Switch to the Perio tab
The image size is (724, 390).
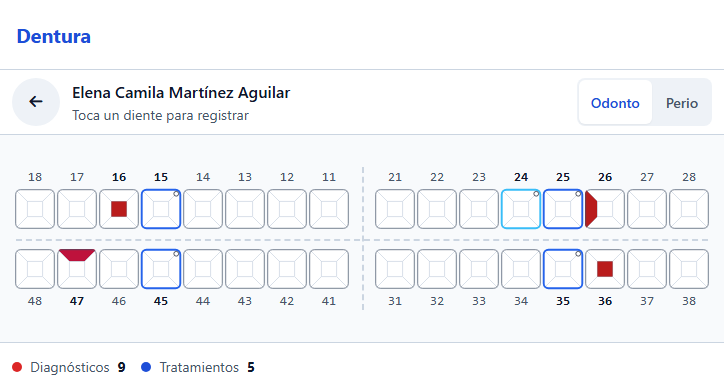coord(682,102)
